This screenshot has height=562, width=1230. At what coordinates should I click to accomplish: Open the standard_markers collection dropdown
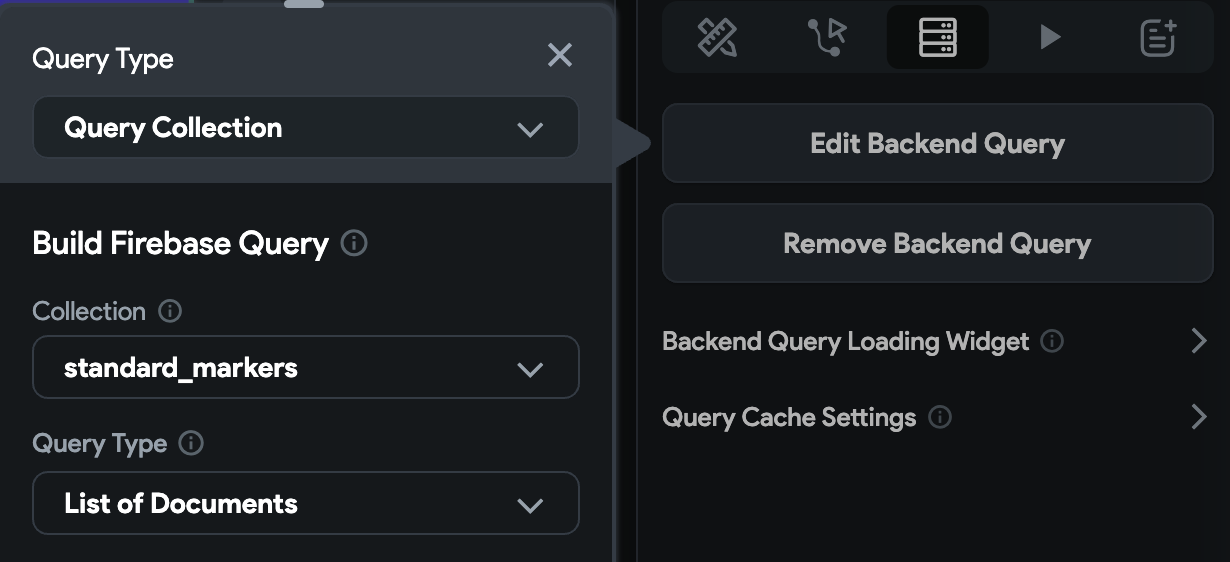pyautogui.click(x=306, y=367)
